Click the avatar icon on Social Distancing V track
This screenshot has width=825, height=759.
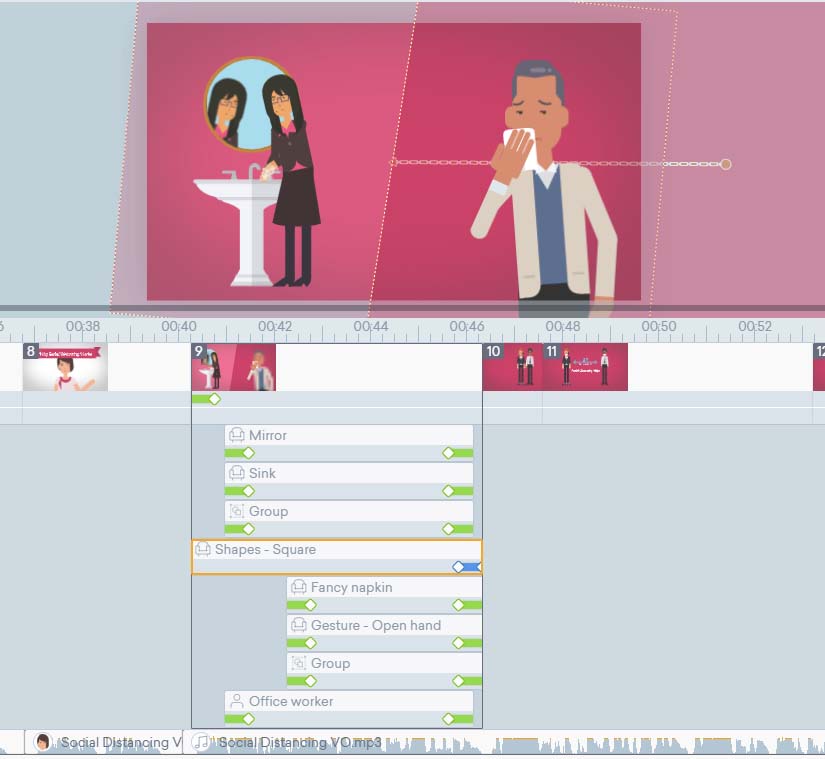(42, 742)
